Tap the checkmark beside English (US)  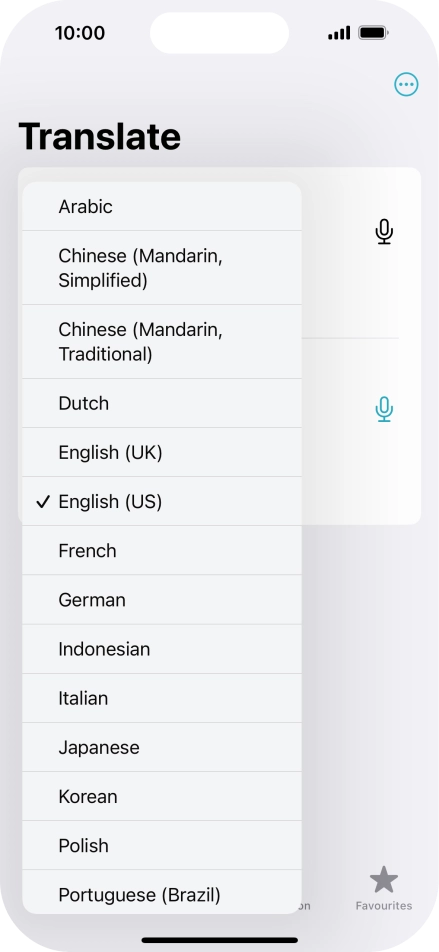pyautogui.click(x=43, y=502)
